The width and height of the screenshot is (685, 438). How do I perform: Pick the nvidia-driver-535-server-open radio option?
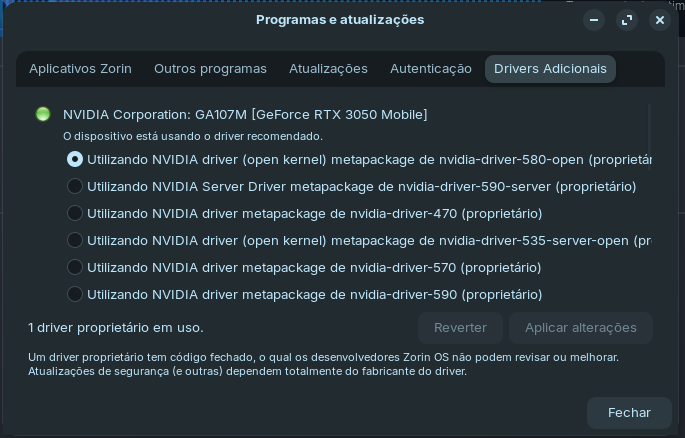pos(75,240)
